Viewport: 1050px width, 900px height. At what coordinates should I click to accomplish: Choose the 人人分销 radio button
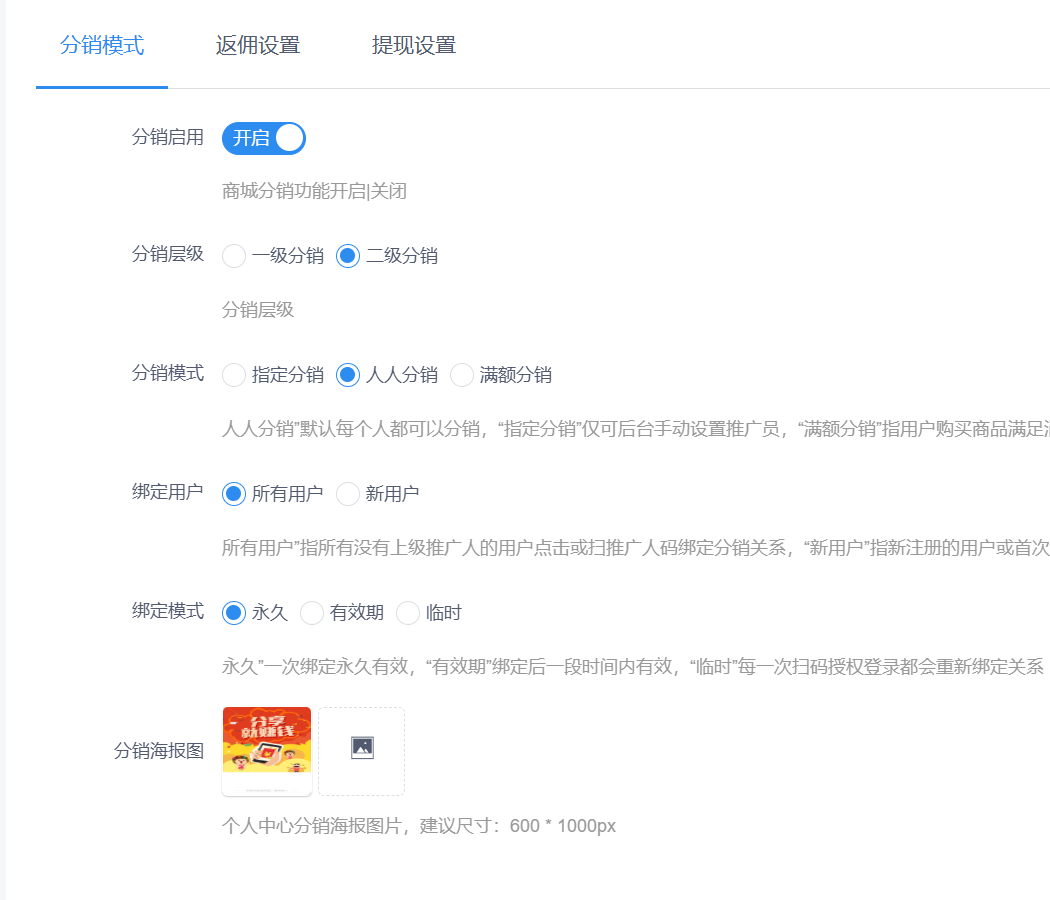point(348,375)
